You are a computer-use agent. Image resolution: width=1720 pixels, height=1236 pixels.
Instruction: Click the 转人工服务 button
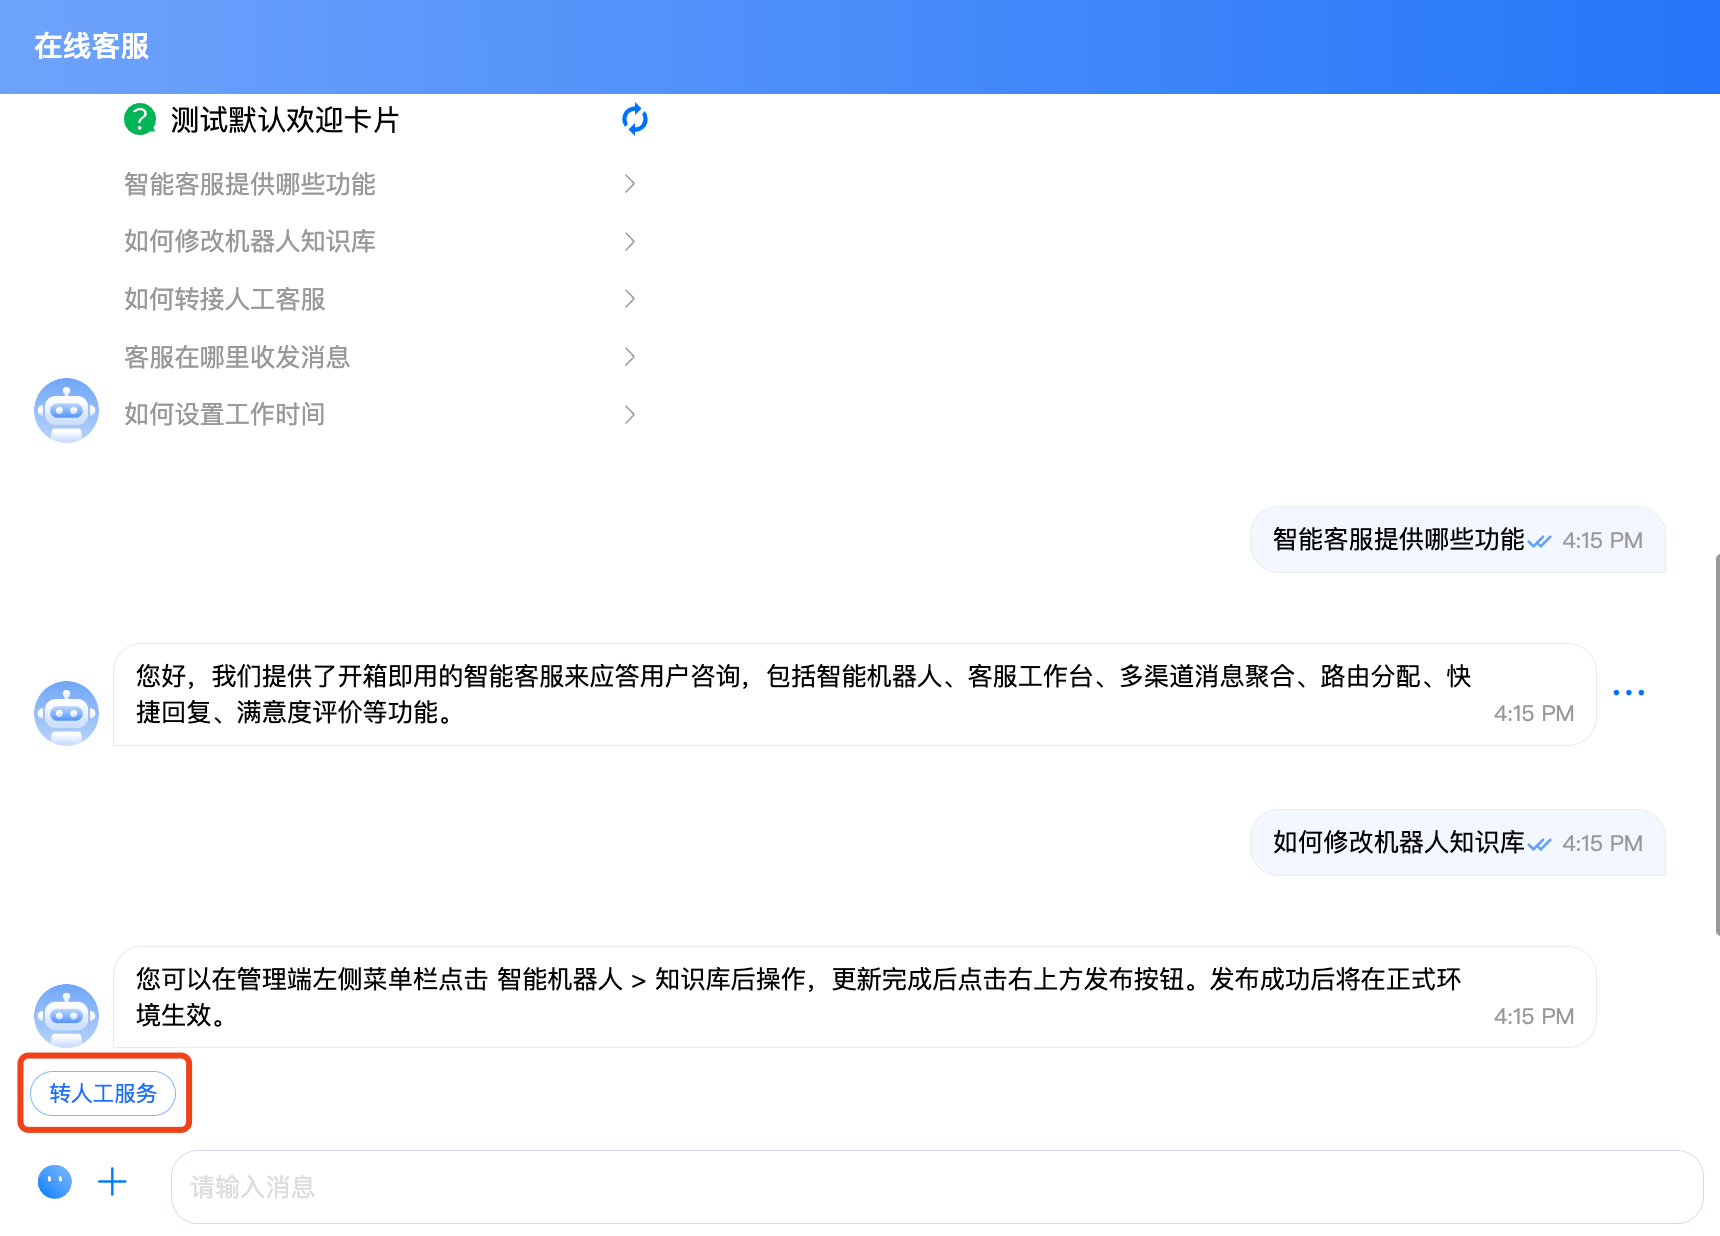[103, 1093]
